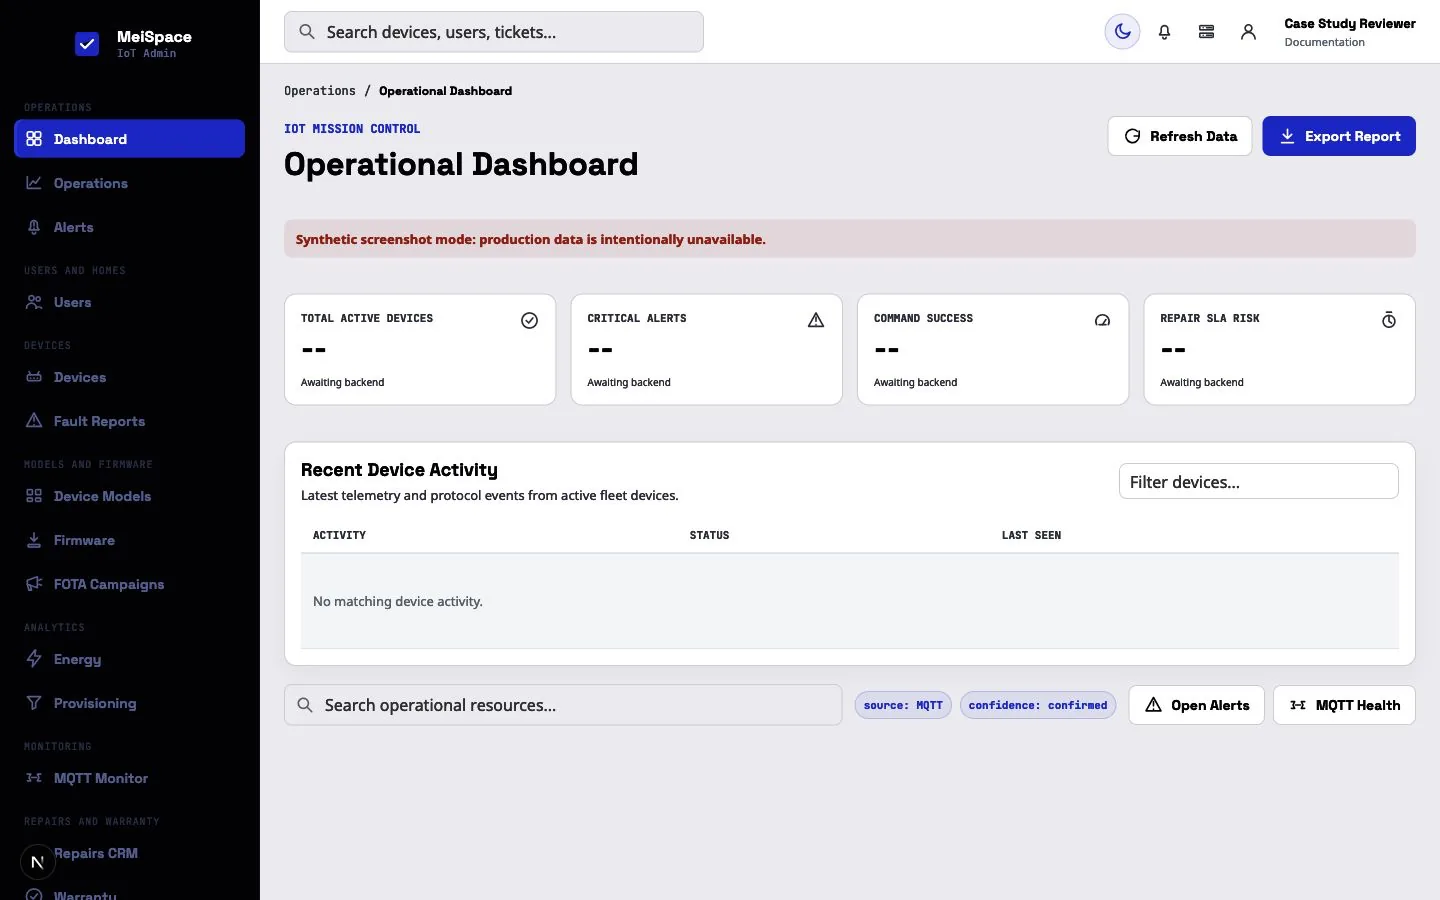This screenshot has height=900, width=1440.
Task: Click the No matching device activity text
Action: [398, 601]
